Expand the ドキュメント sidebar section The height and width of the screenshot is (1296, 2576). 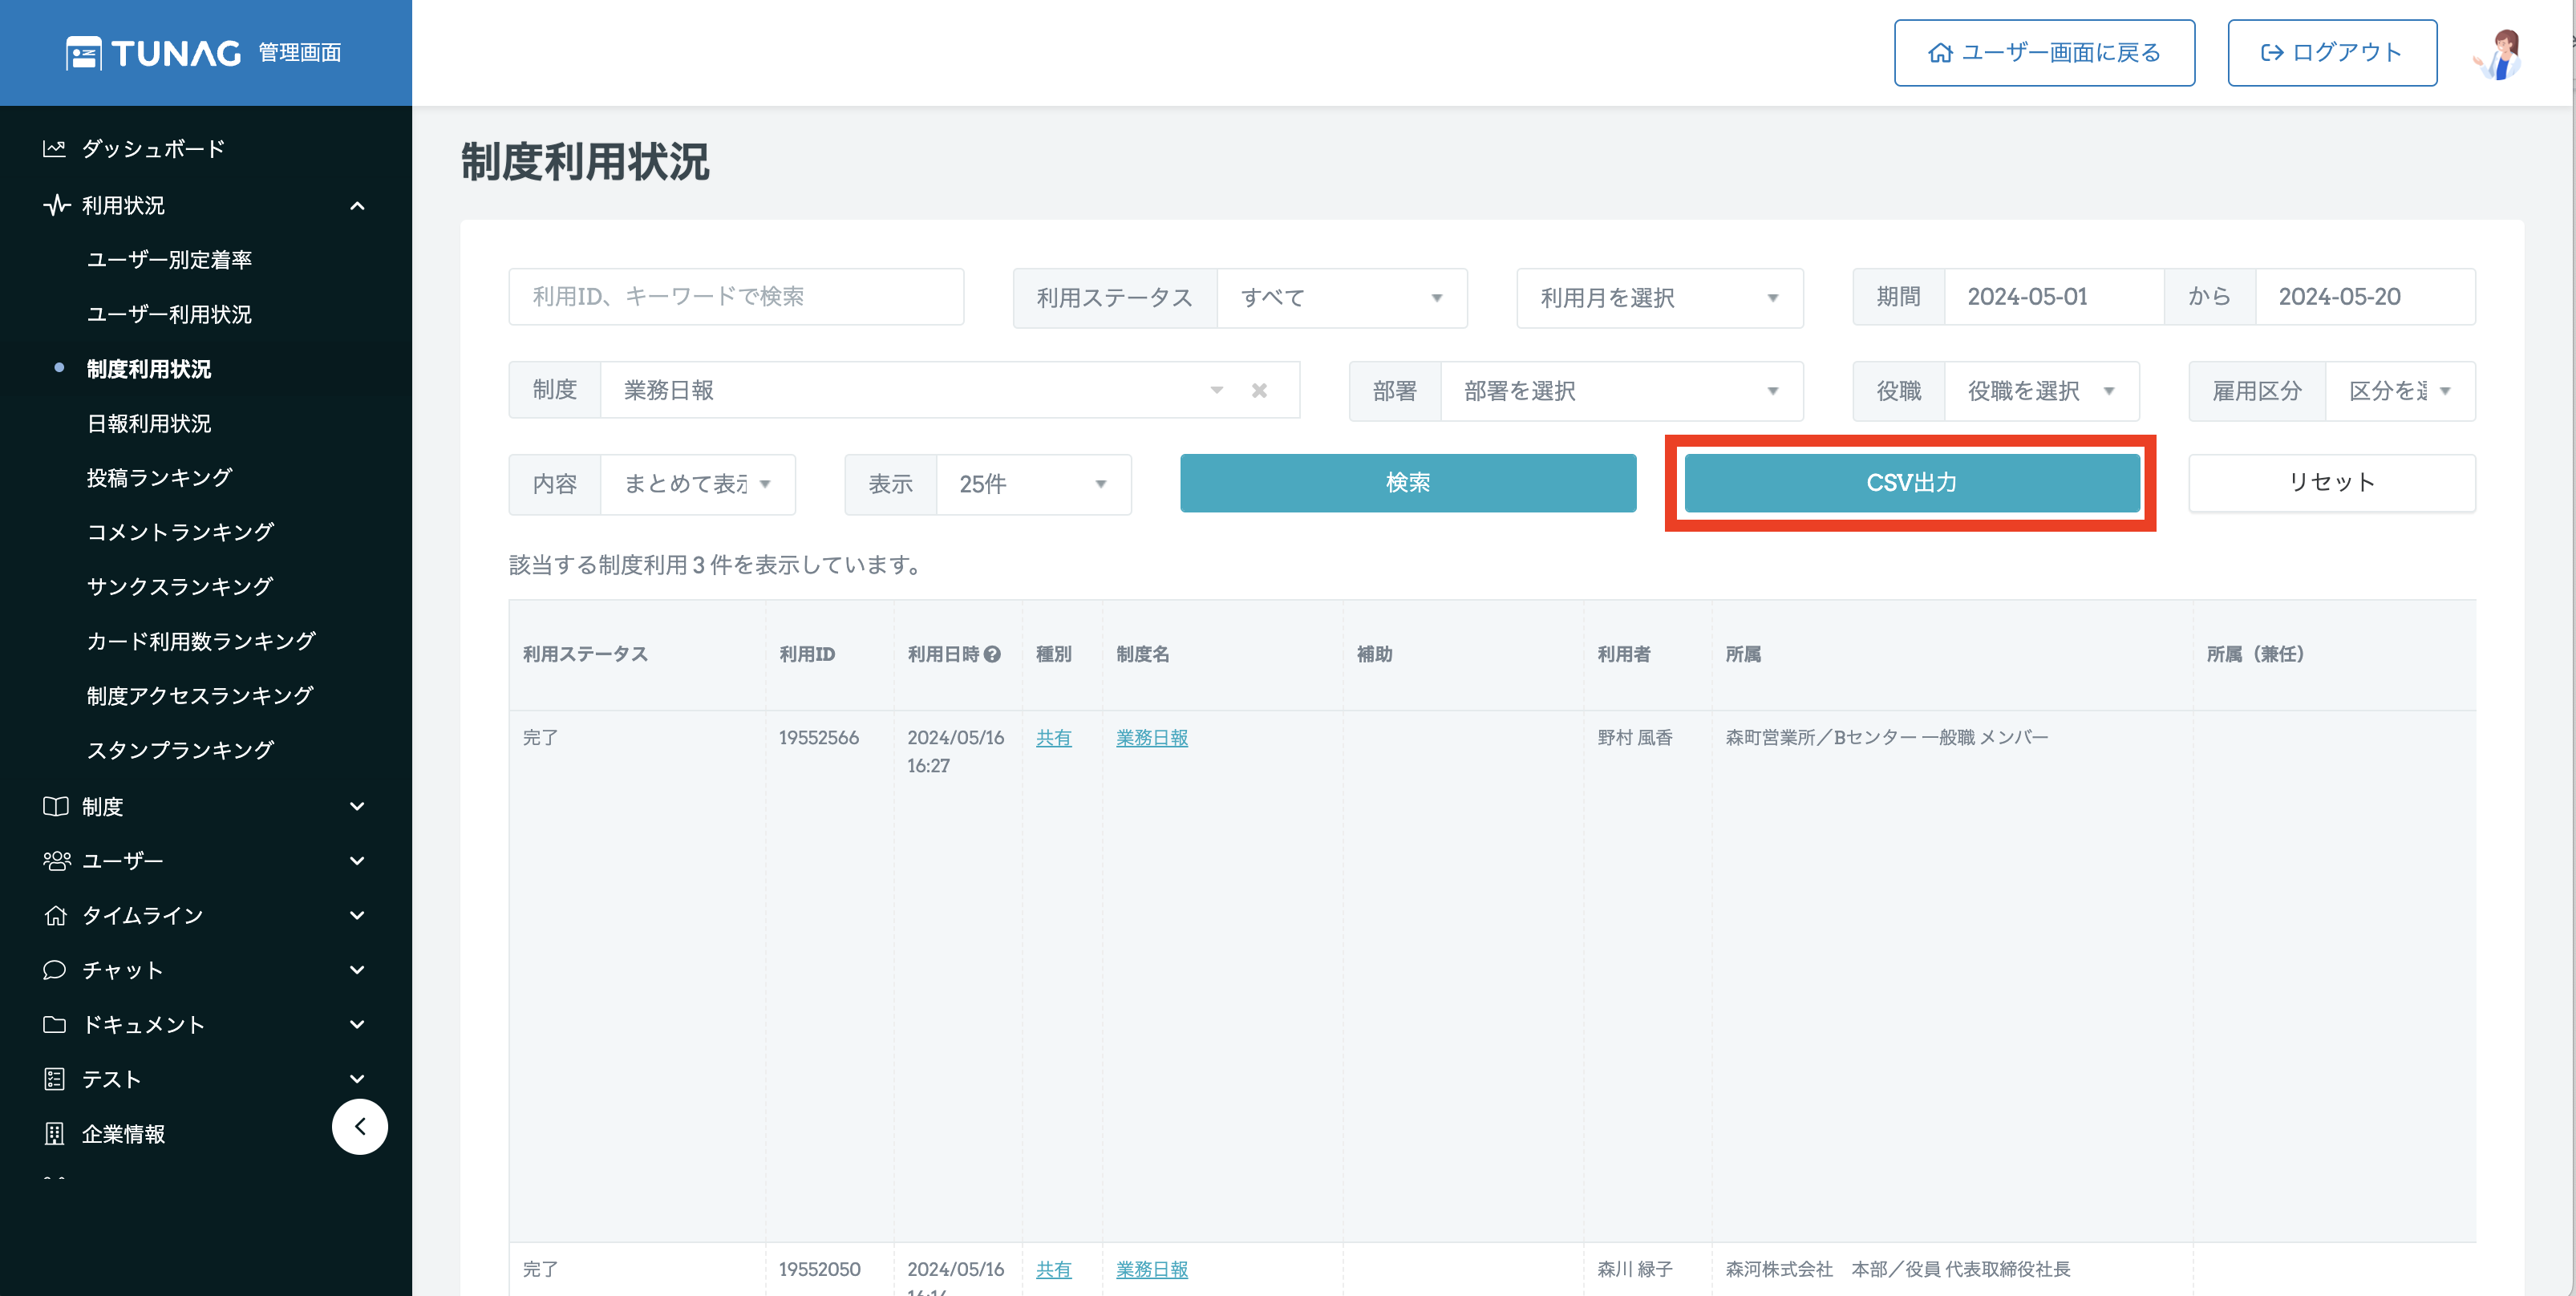tap(357, 1024)
